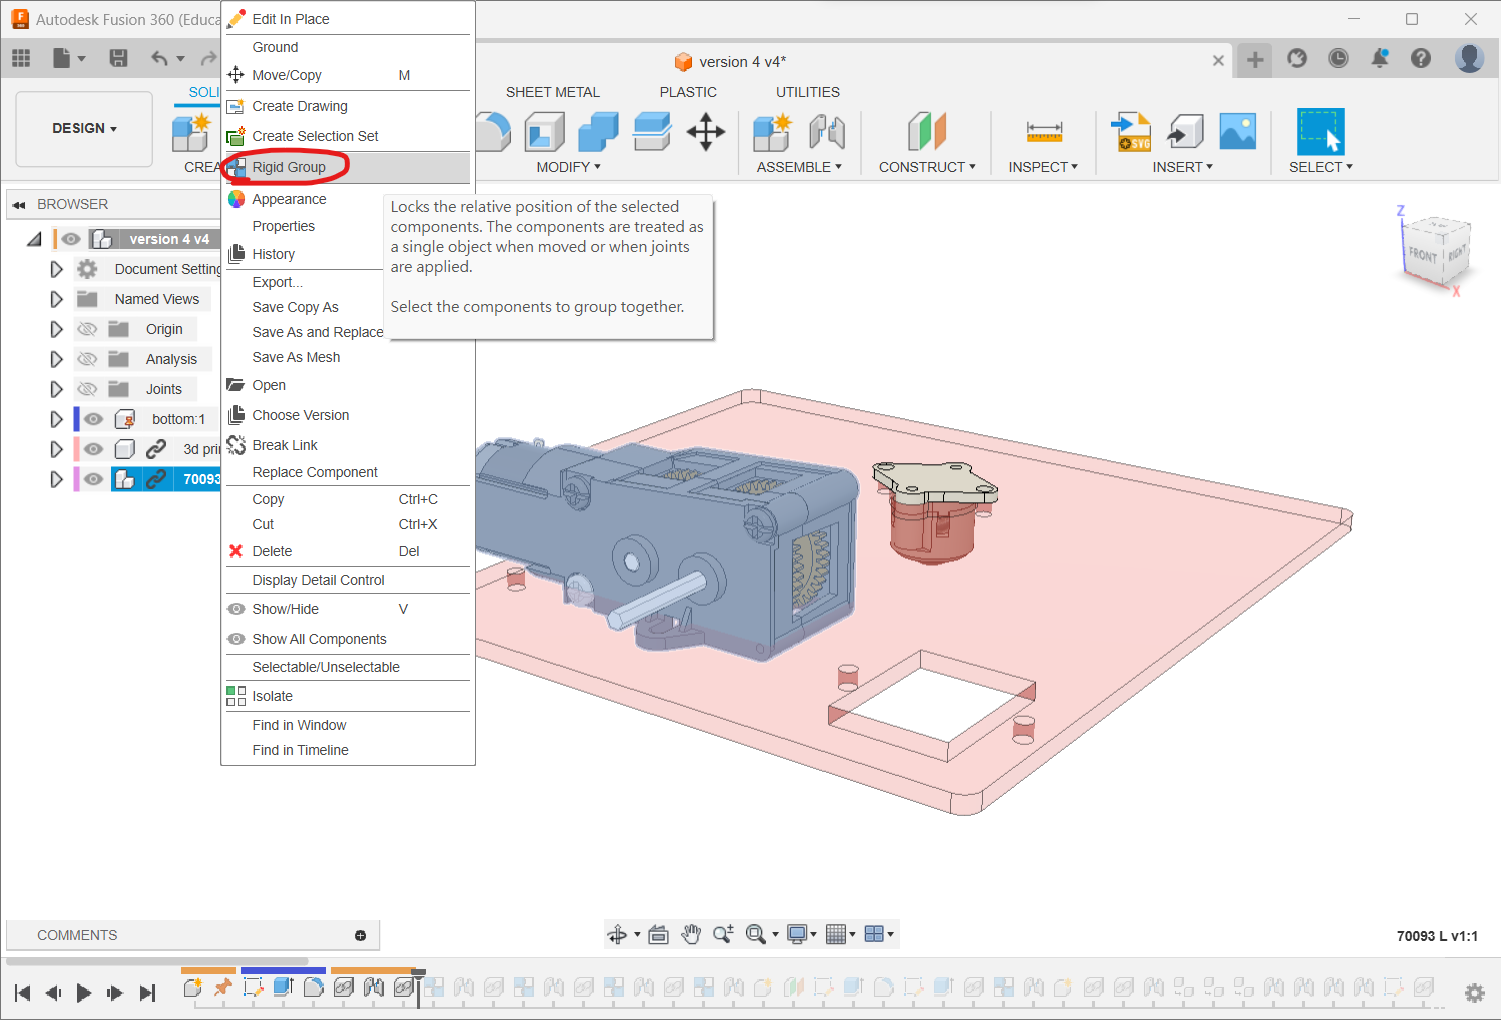Click the Move/Copy arrows toolbar icon

tap(706, 131)
